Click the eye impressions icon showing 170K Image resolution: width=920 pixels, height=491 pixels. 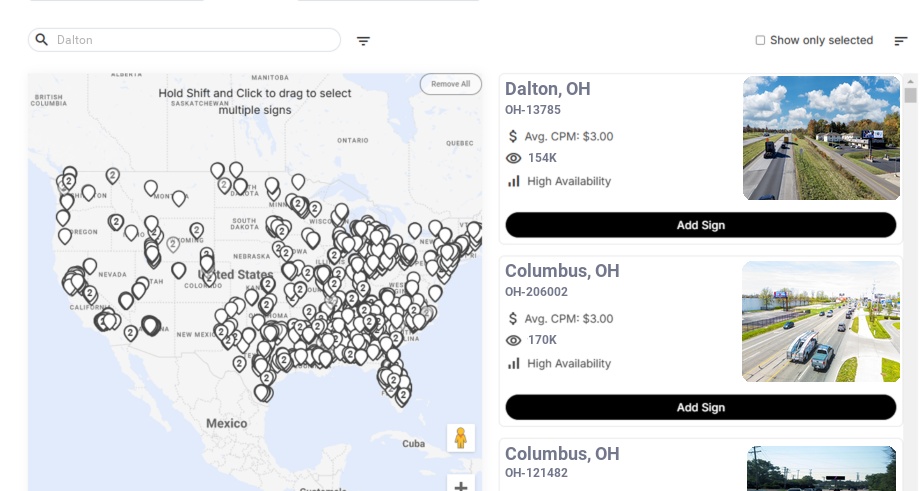[x=514, y=340]
